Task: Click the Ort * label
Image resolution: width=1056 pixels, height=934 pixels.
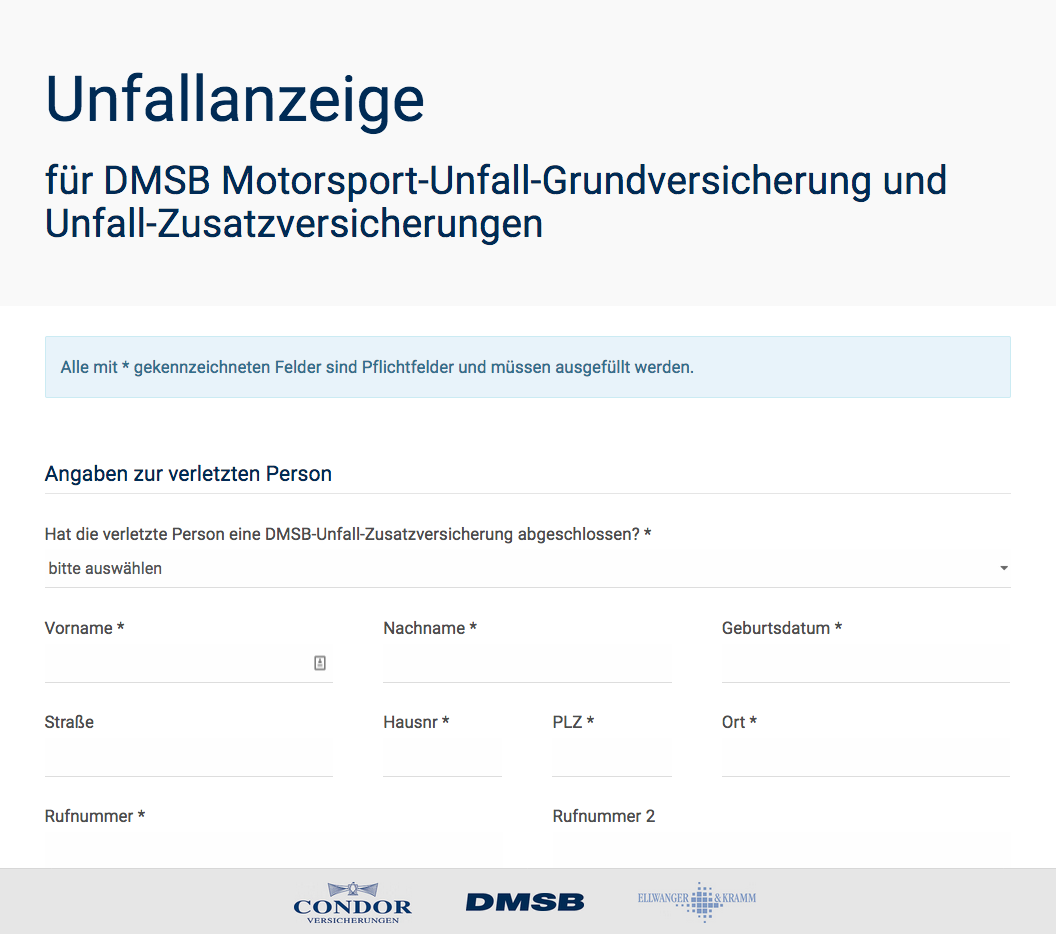Action: [739, 722]
